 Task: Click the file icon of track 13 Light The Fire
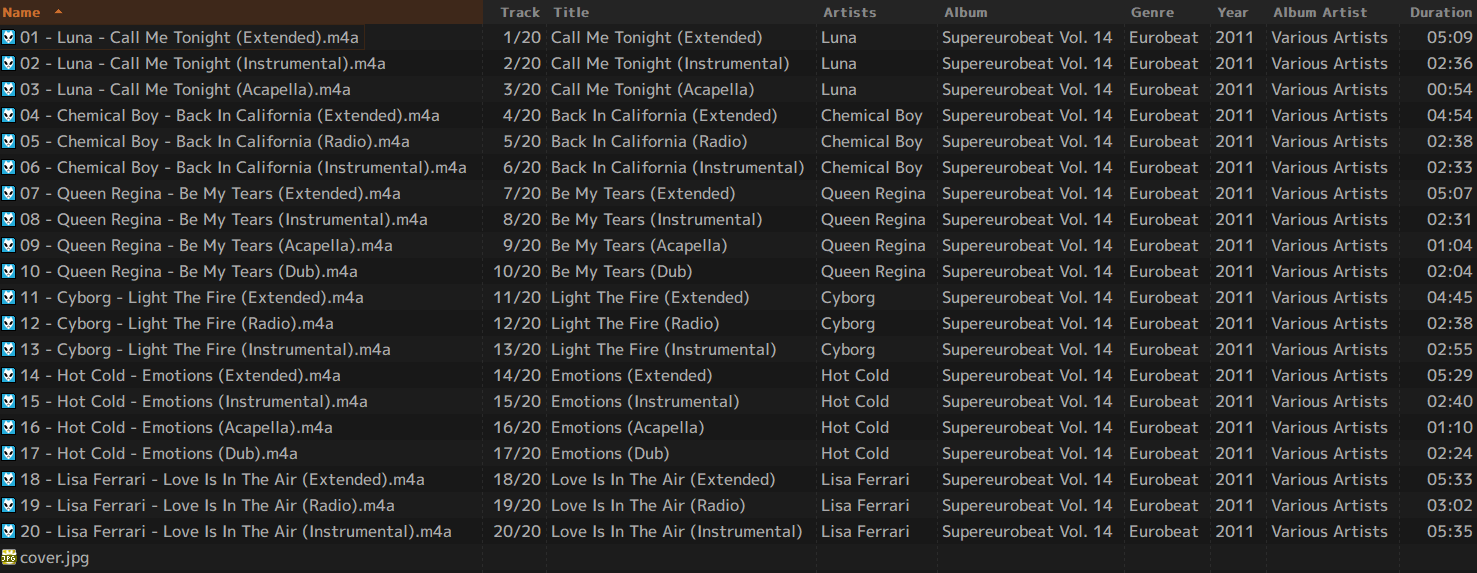[x=9, y=350]
